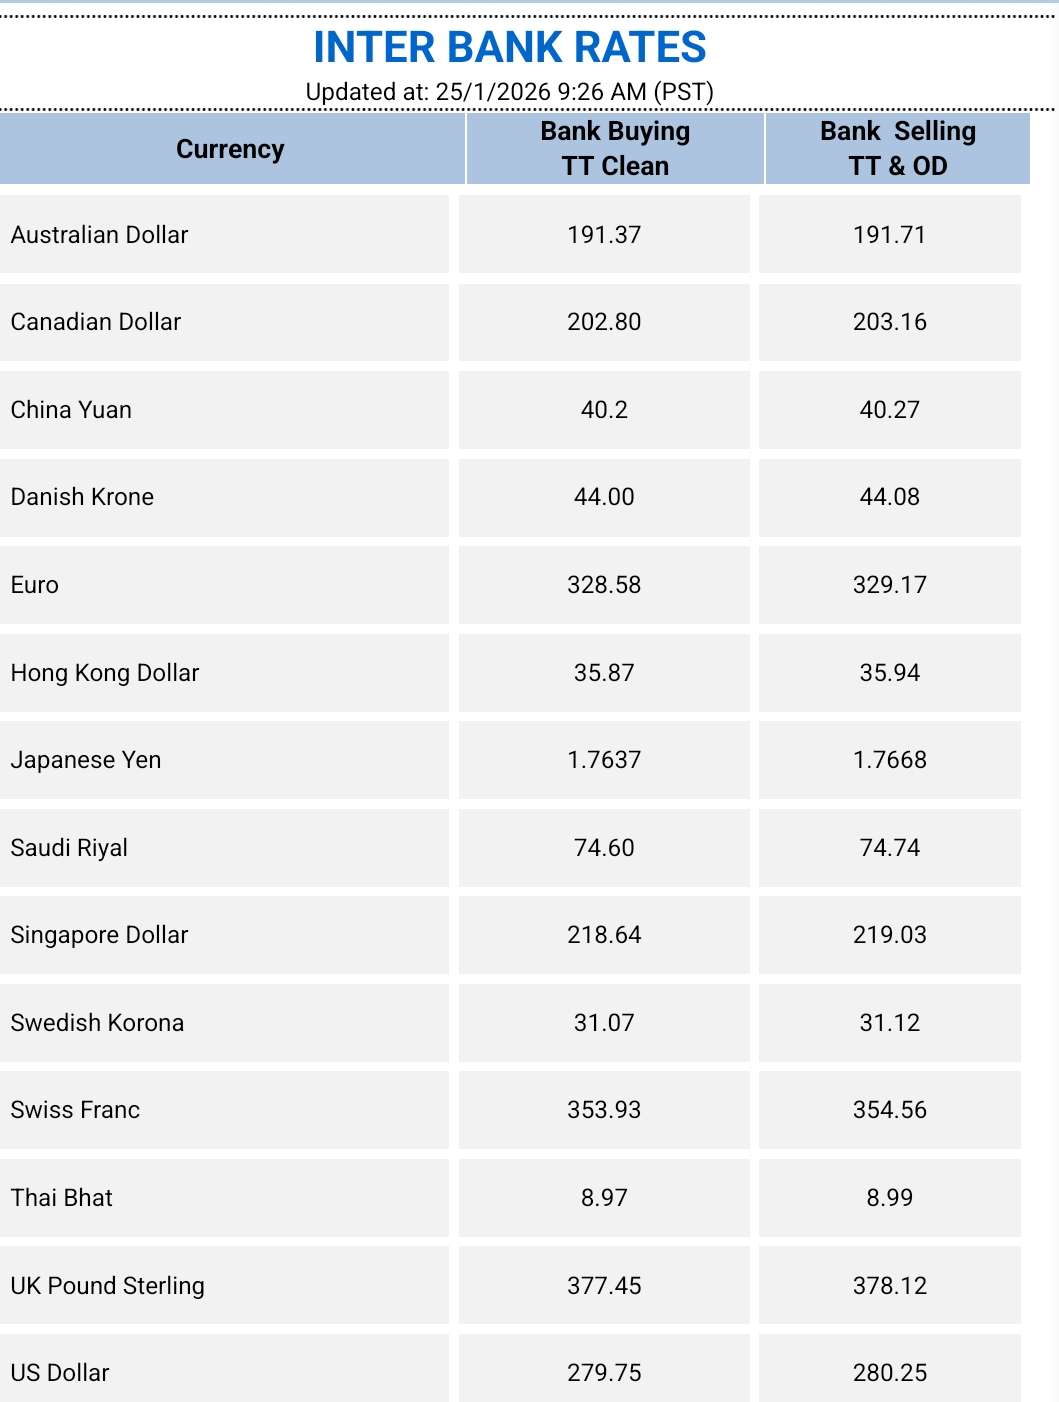Click the Saudi Riyal currency name
The height and width of the screenshot is (1402, 1059).
[69, 848]
